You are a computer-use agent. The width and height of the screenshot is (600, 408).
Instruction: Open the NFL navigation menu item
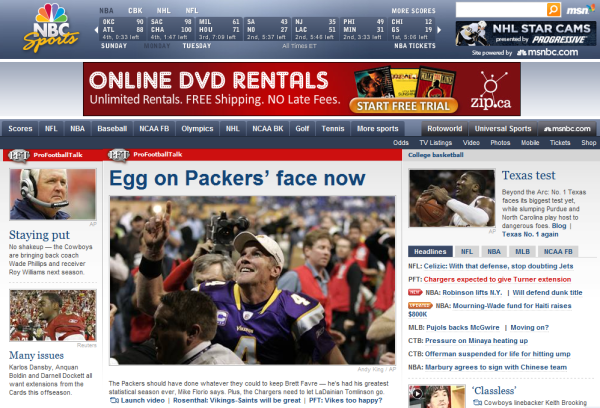coord(51,129)
